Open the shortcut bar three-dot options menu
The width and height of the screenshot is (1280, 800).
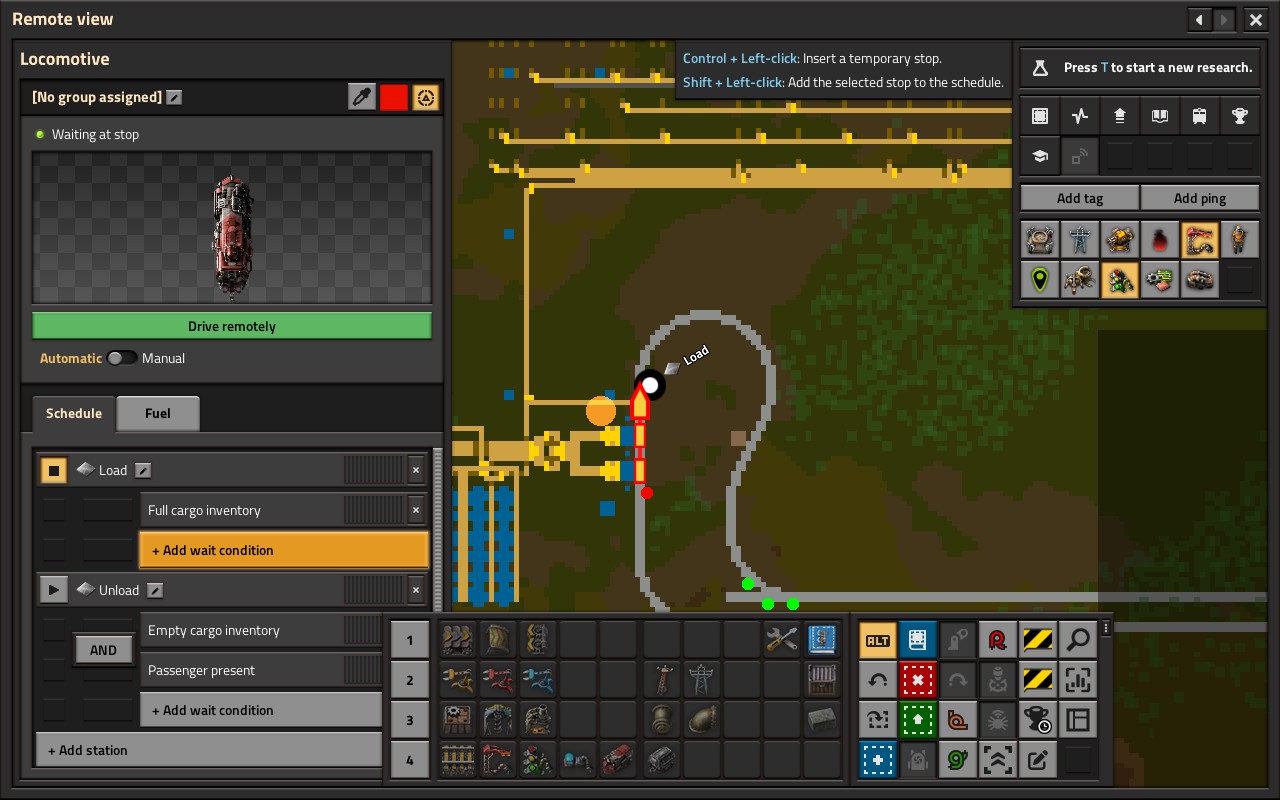1106,628
